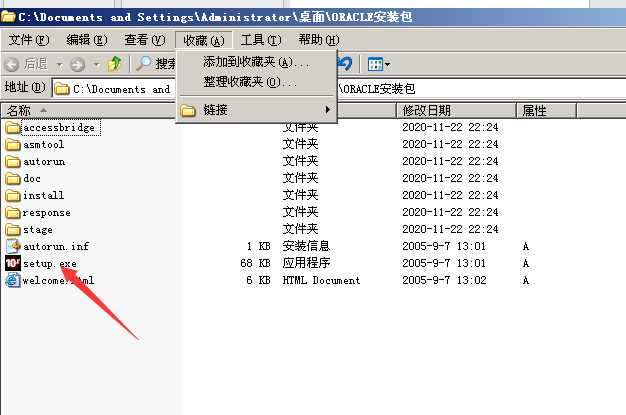Viewport: 626px width, 415px height.
Task: Expand the Back history dropdown arrow
Action: click(x=59, y=64)
